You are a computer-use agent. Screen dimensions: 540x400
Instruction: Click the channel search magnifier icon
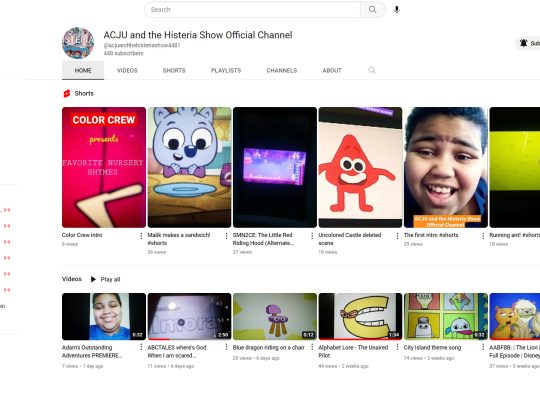tap(372, 70)
